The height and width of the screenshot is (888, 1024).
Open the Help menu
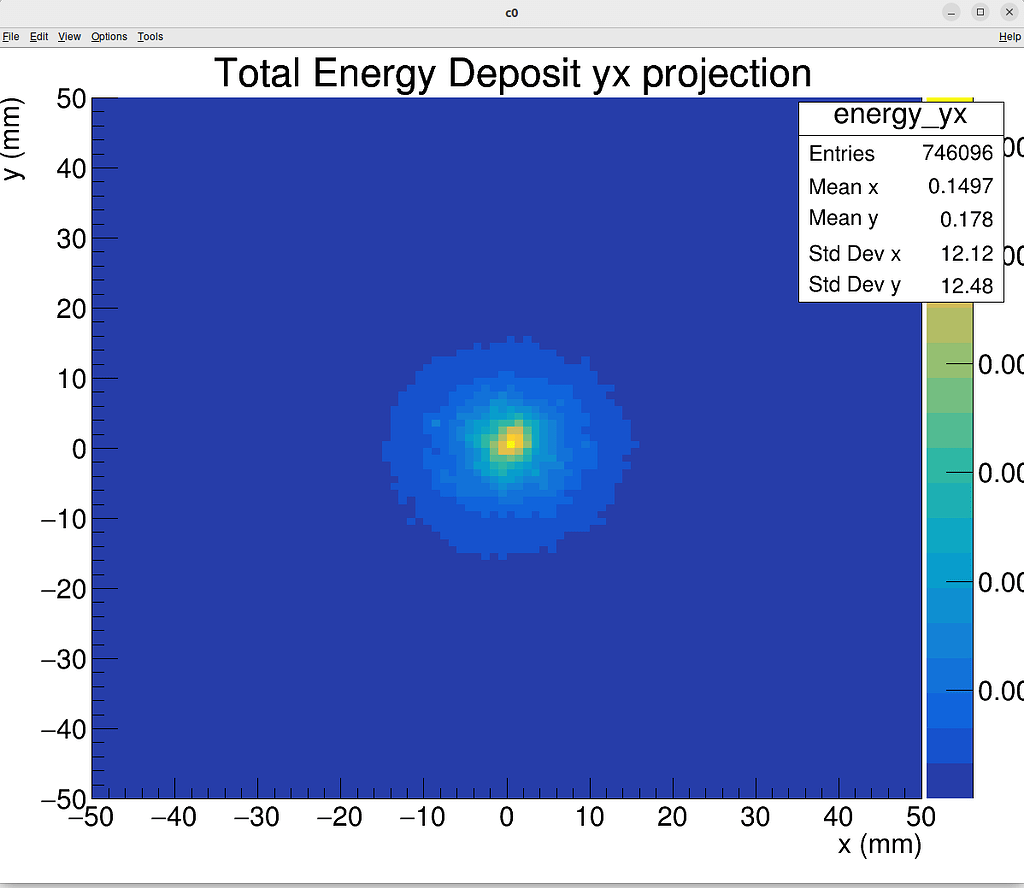1010,36
